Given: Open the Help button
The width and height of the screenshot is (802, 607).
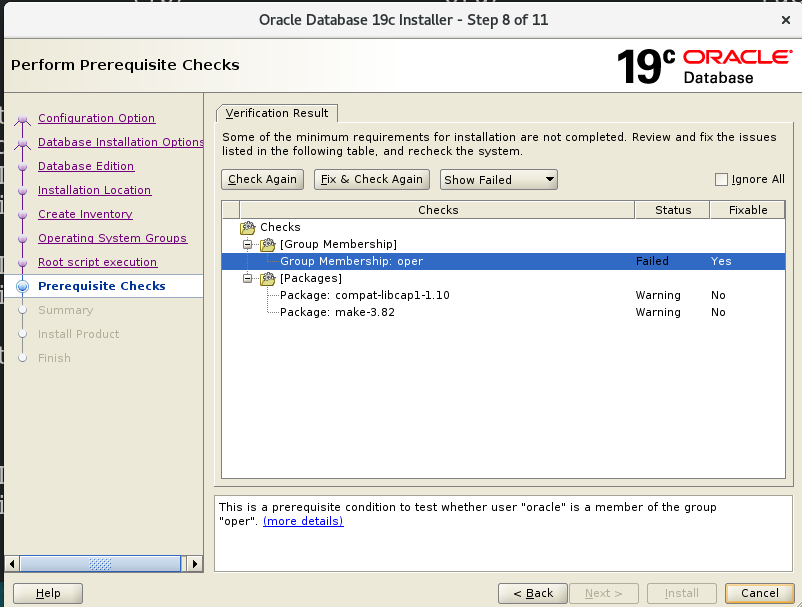Looking at the screenshot, I should click(x=48, y=593).
